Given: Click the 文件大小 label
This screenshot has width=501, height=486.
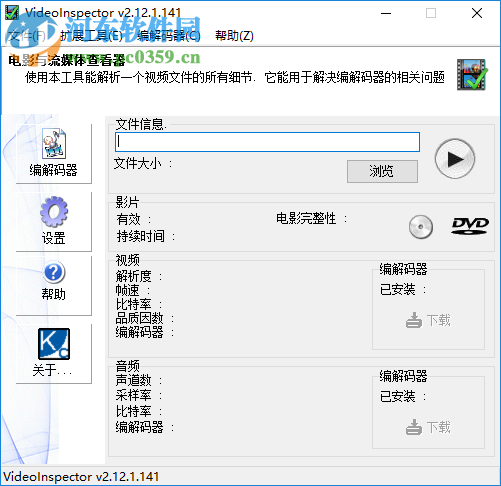Looking at the screenshot, I should pos(143,163).
